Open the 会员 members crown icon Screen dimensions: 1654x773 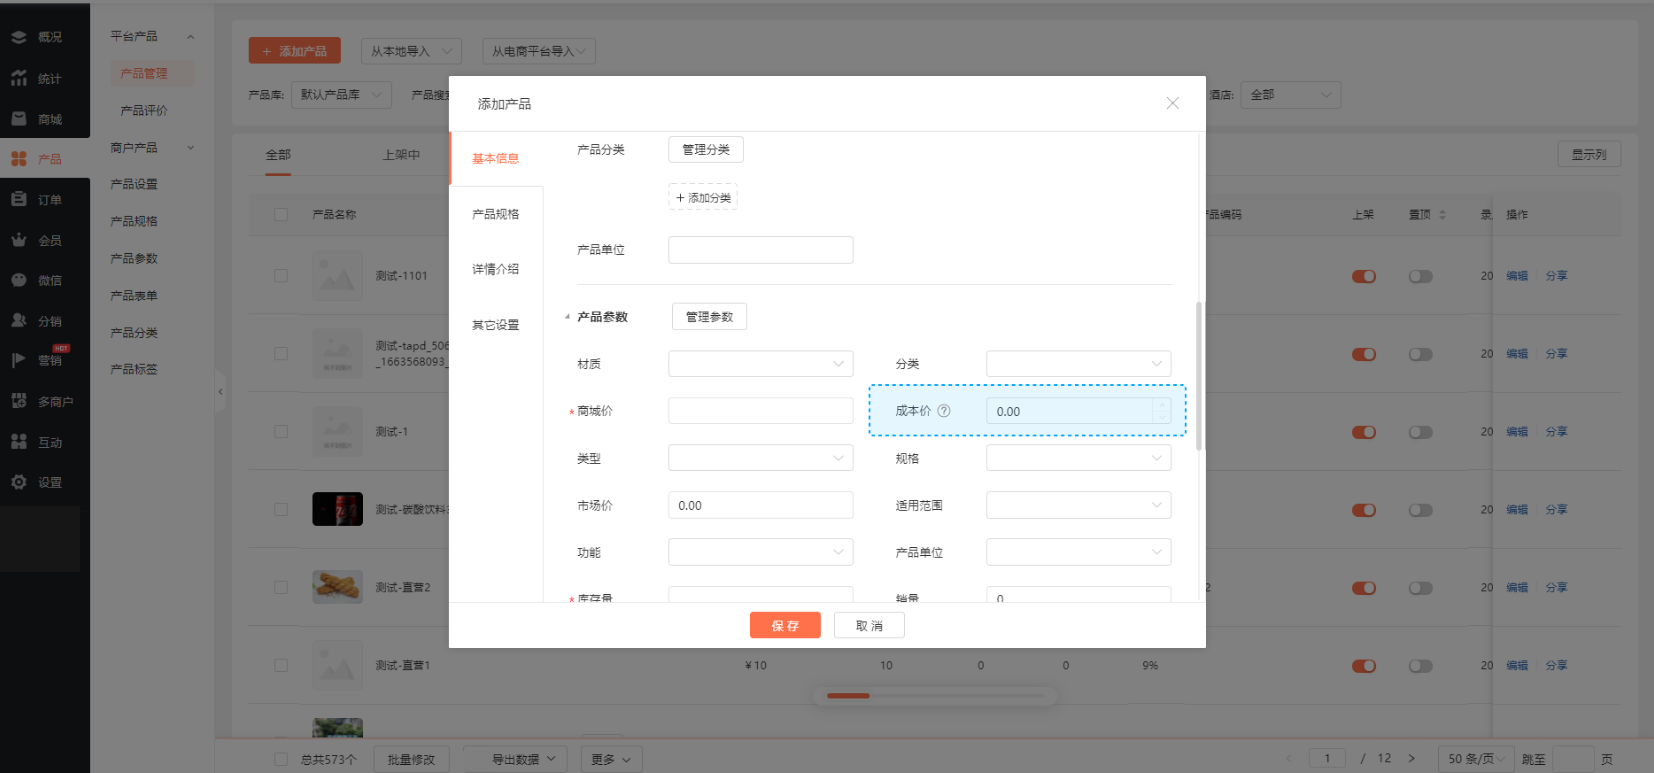click(19, 240)
